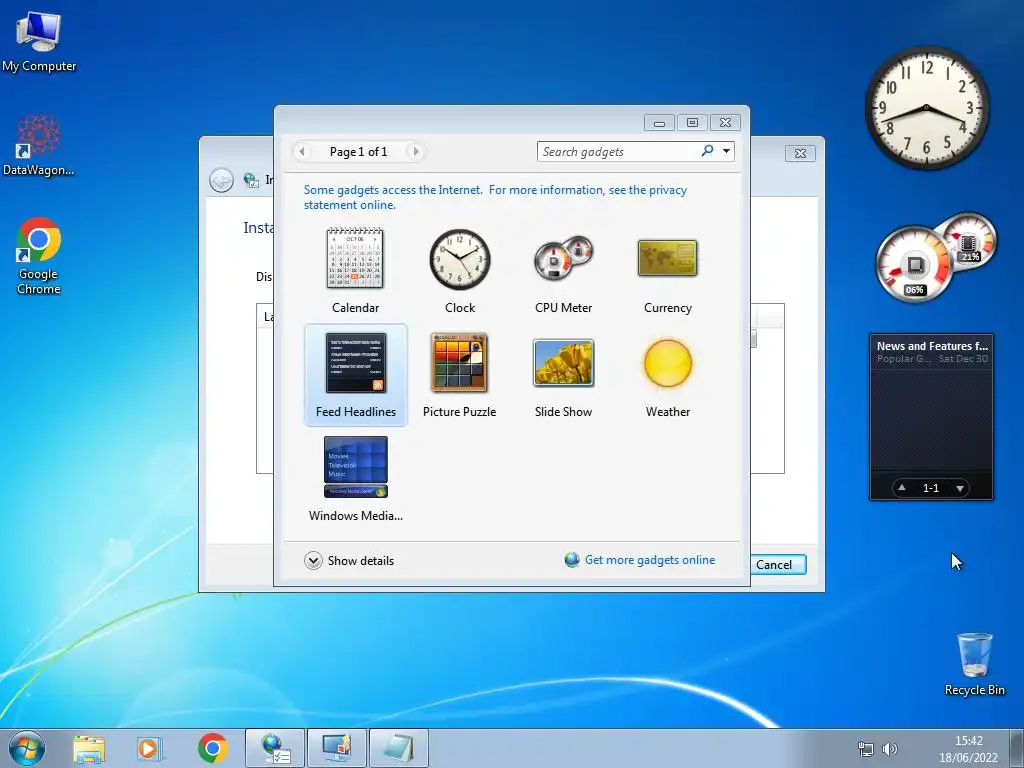This screenshot has width=1024, height=768.
Task: Select the Feed Headlines gadget
Action: (356, 375)
